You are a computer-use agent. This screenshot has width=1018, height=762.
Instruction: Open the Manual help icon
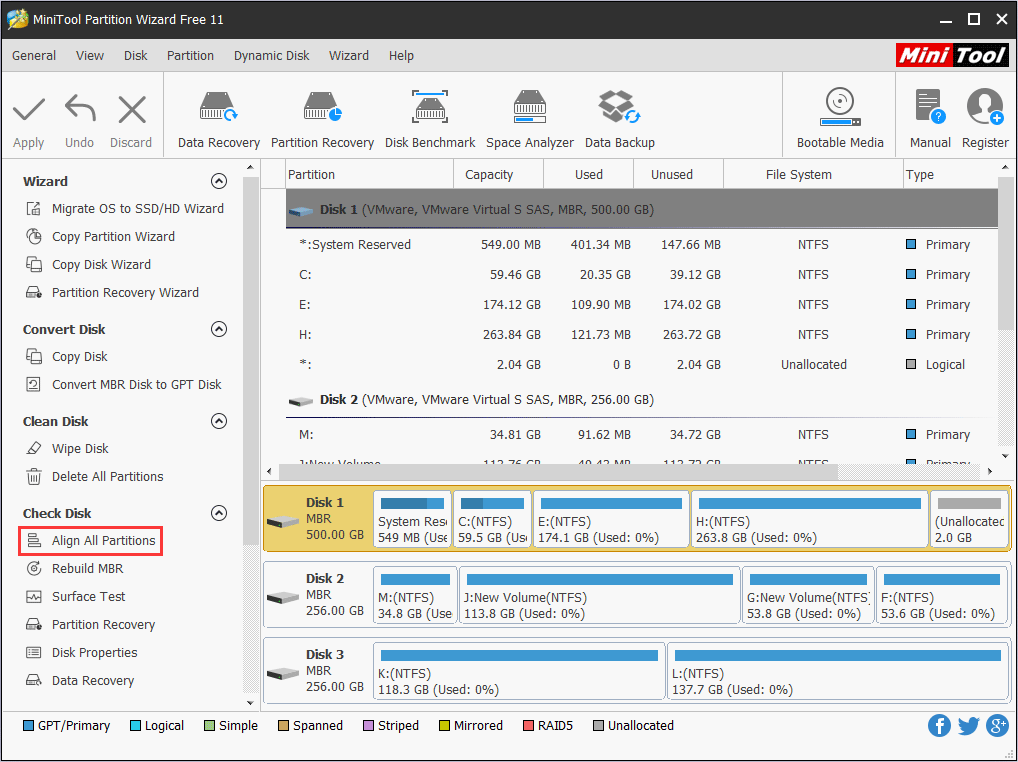click(930, 107)
